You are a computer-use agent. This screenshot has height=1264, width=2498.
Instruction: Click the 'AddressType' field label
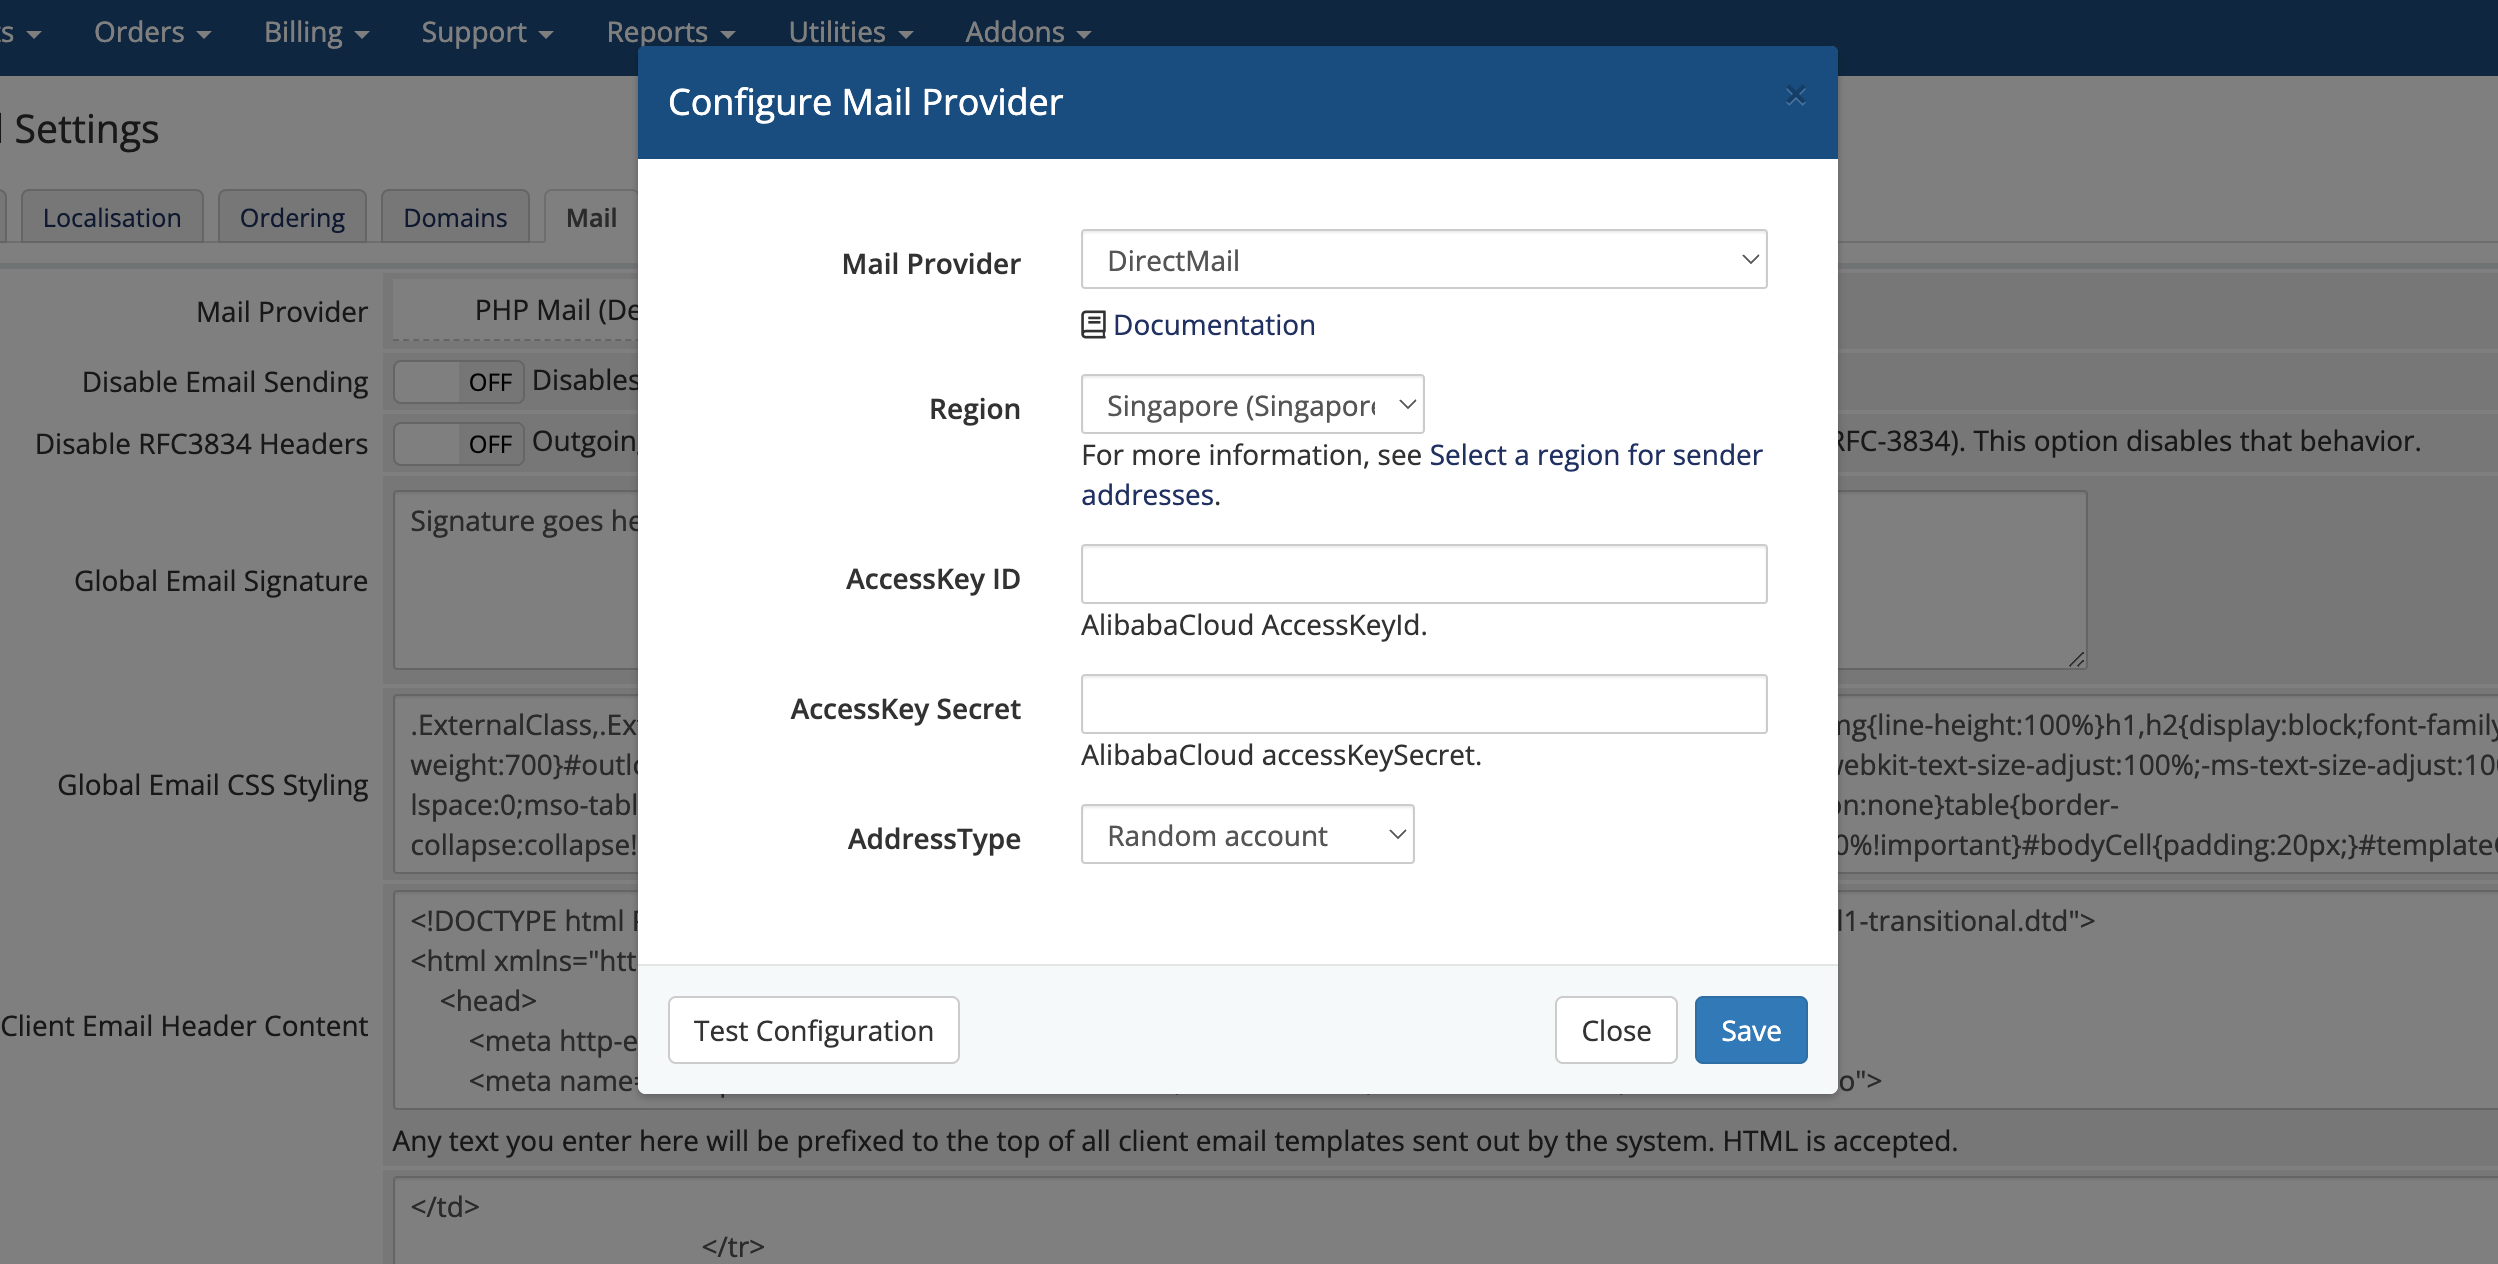pos(934,839)
